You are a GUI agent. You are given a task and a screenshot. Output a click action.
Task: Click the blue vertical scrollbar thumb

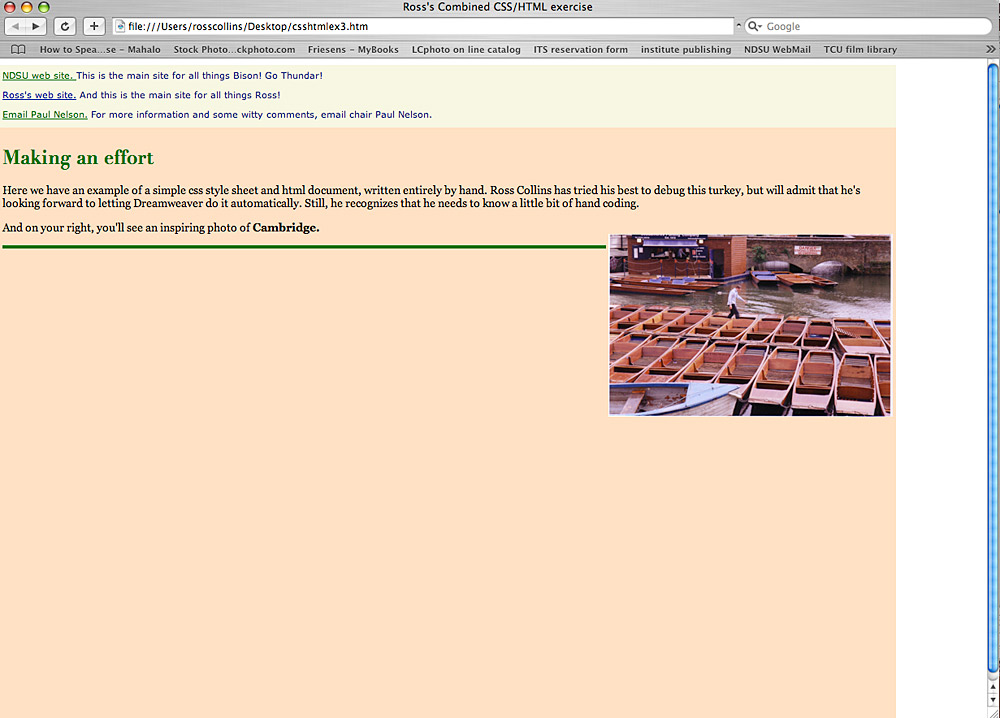[992, 370]
